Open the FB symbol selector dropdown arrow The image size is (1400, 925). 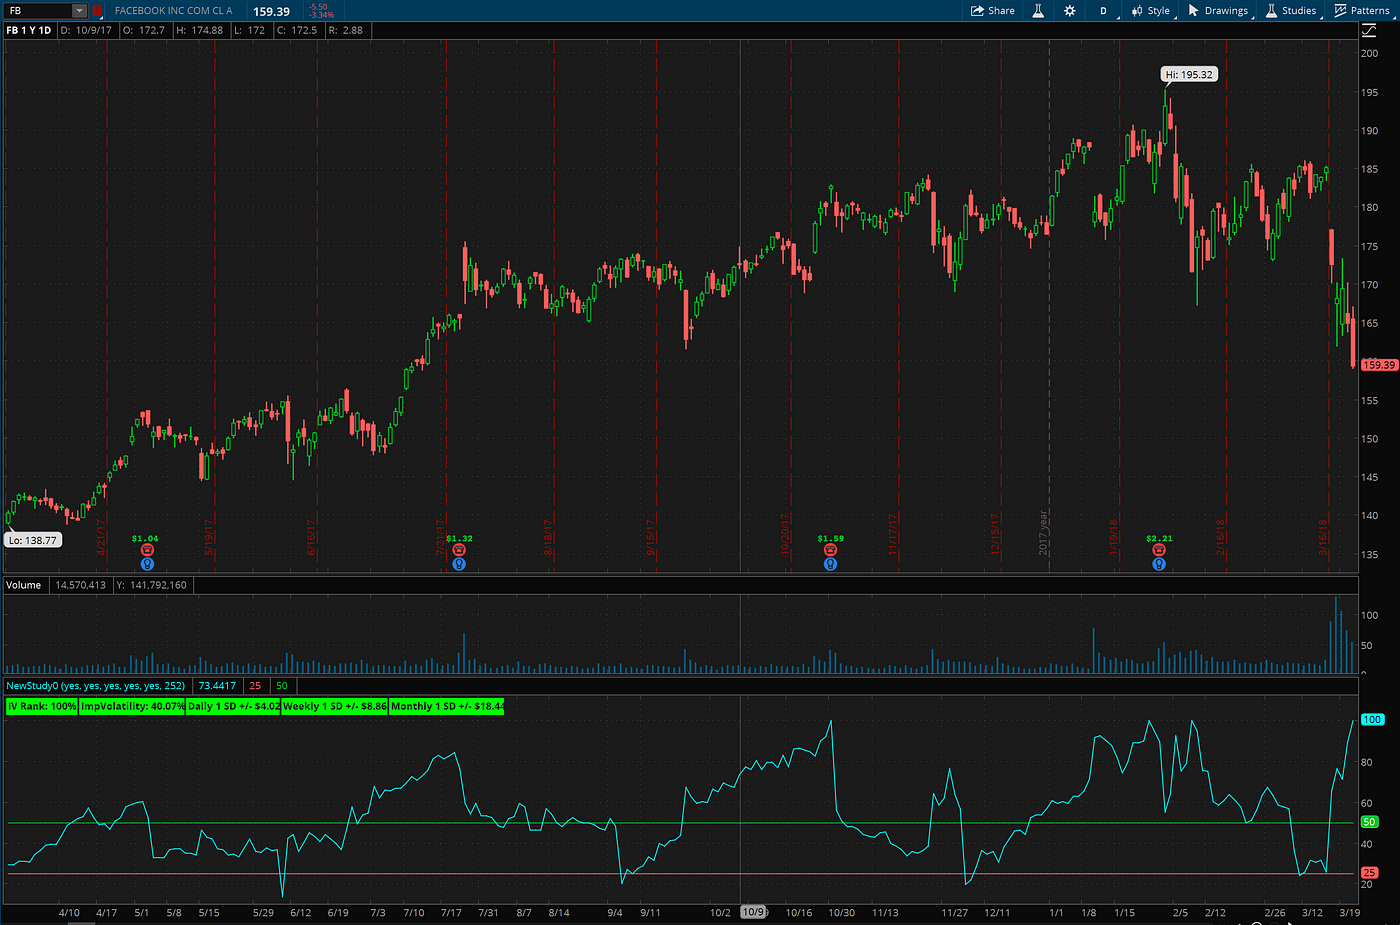[79, 11]
